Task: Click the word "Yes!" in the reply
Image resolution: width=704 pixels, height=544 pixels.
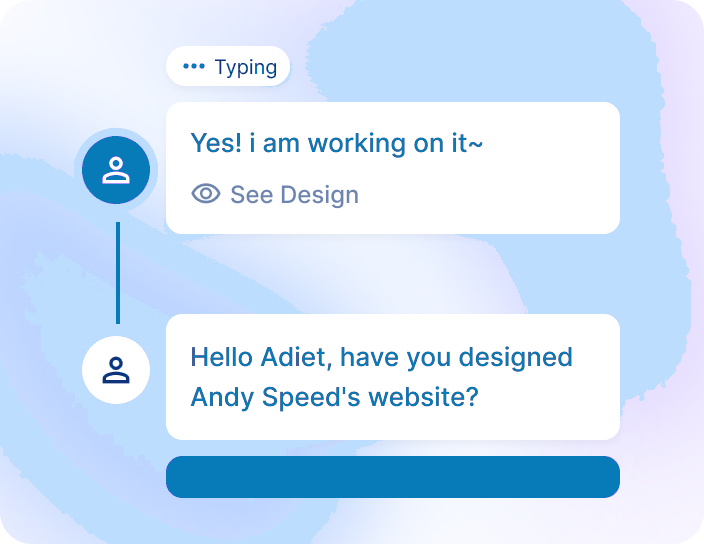Action: [x=215, y=143]
